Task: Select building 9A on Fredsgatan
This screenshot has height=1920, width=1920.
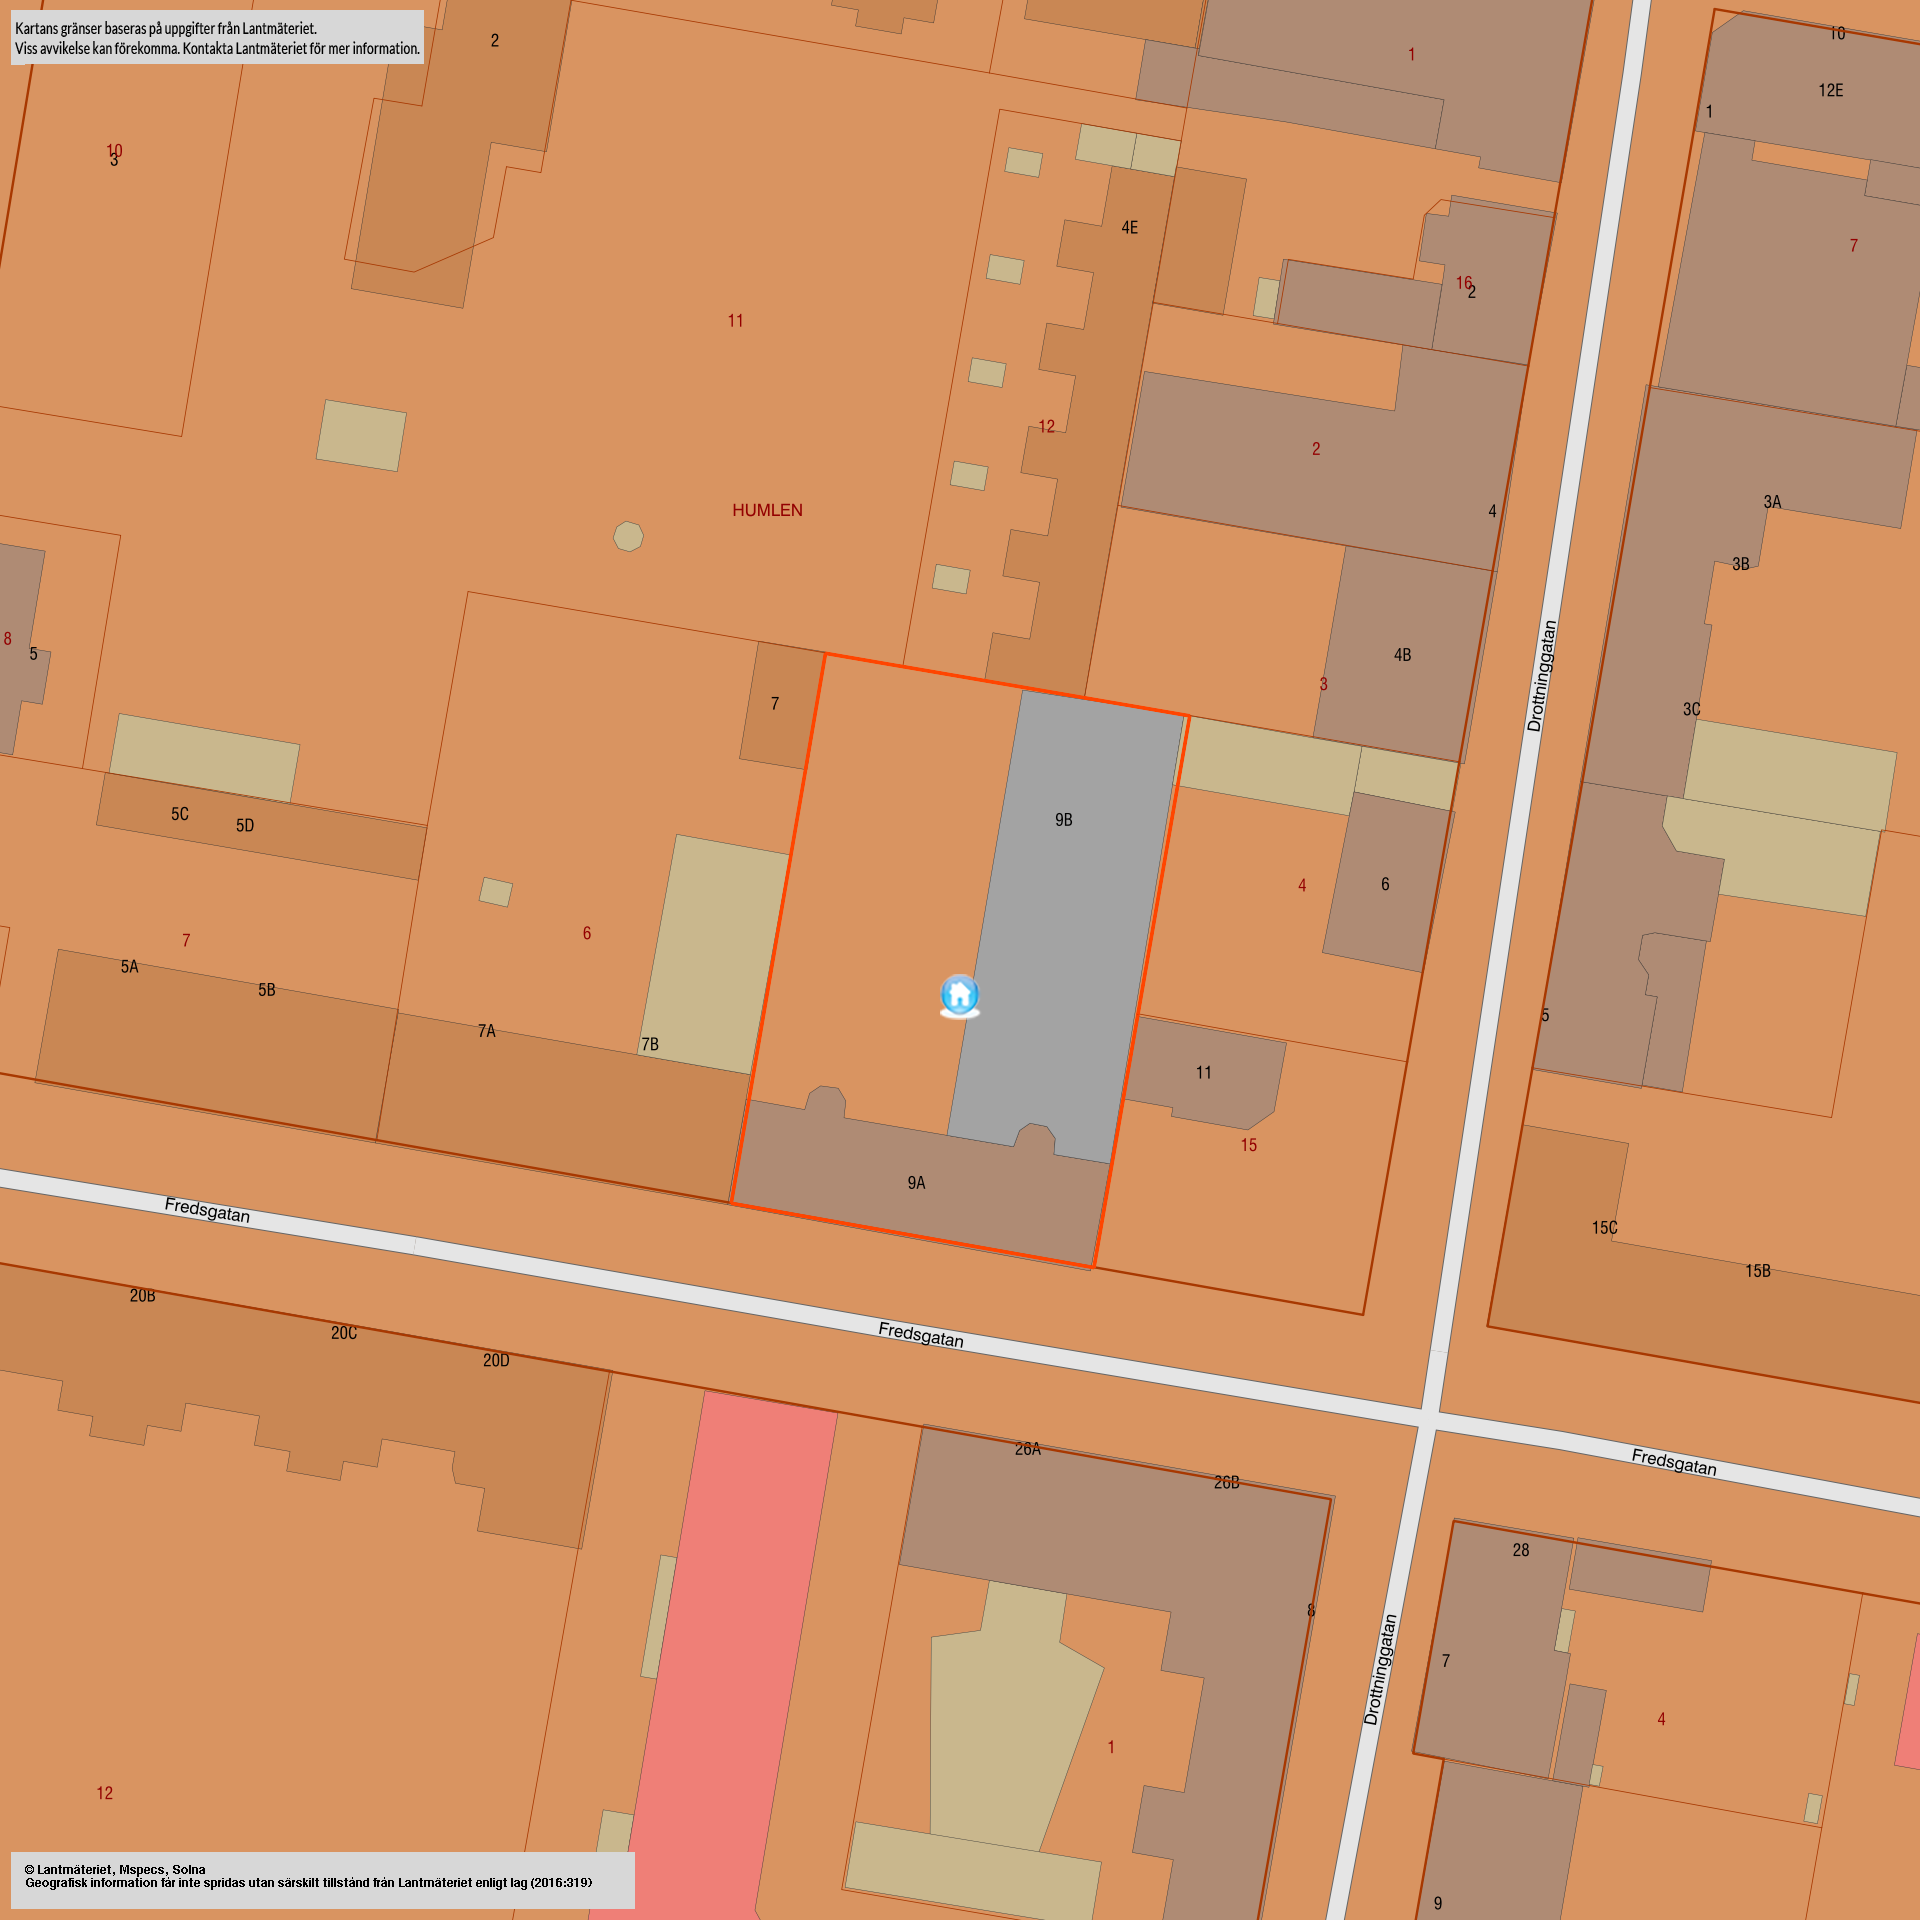Action: coord(916,1184)
